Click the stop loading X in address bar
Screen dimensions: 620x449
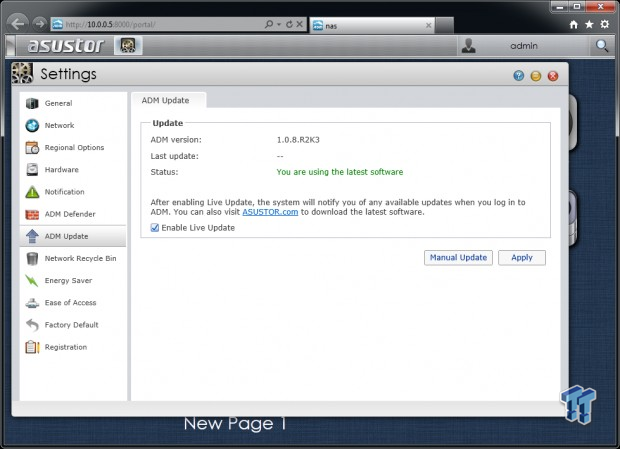300,24
